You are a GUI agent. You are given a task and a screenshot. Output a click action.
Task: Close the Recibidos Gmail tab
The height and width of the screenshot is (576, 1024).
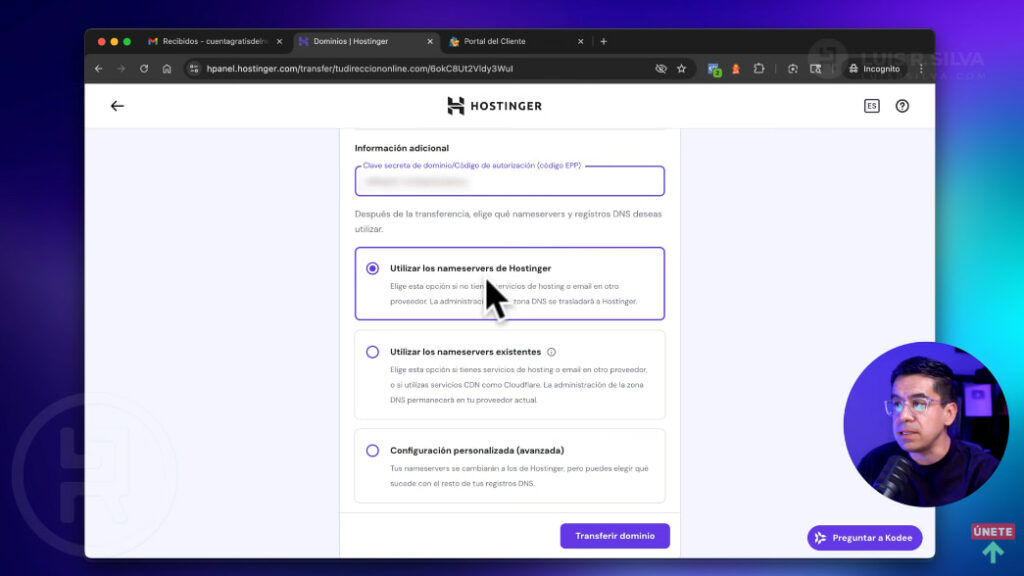(280, 41)
